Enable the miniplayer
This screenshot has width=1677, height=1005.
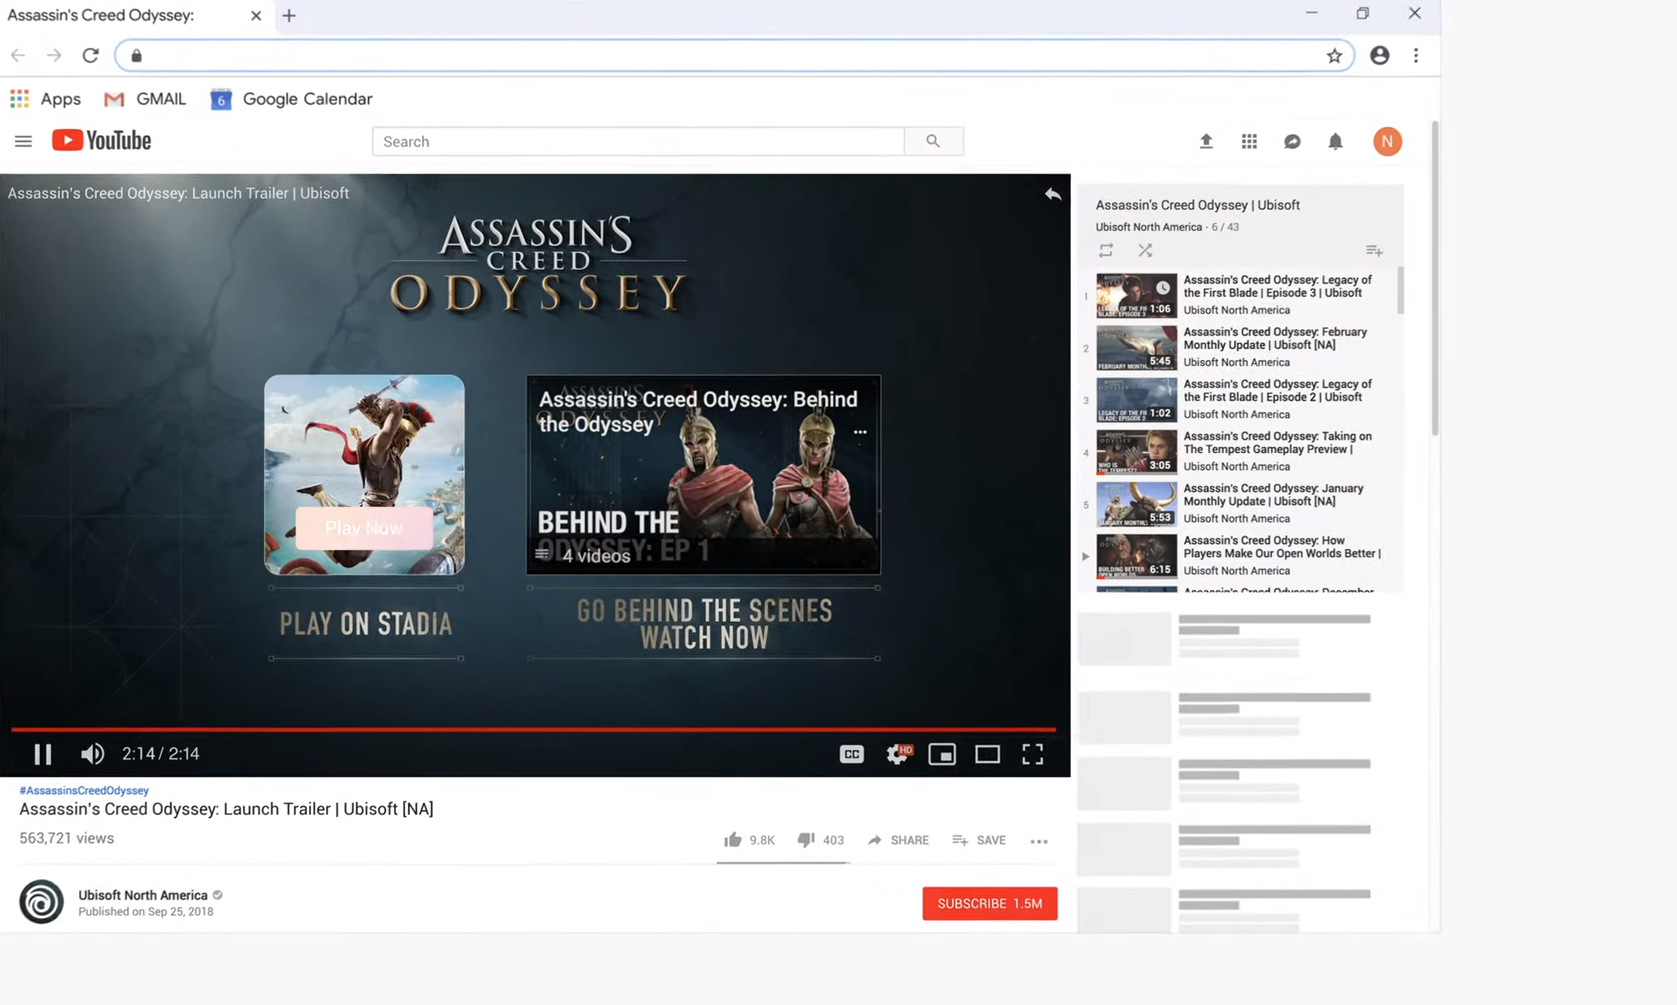coord(942,754)
